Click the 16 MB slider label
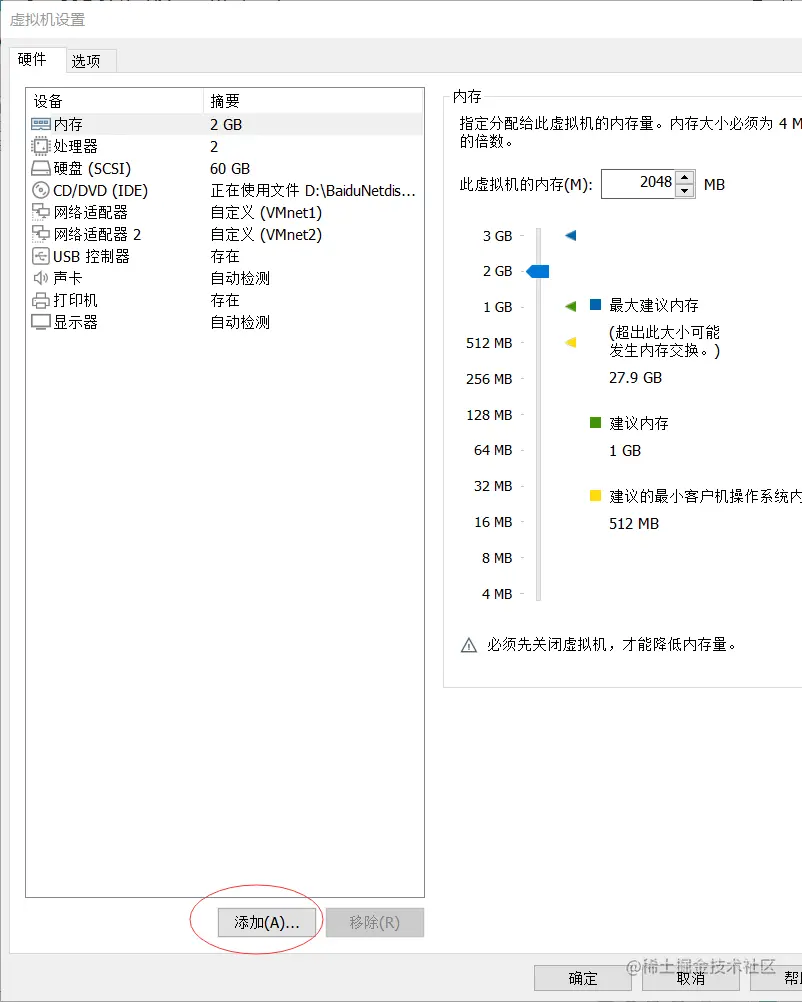Image resolution: width=802 pixels, height=1002 pixels. click(493, 522)
